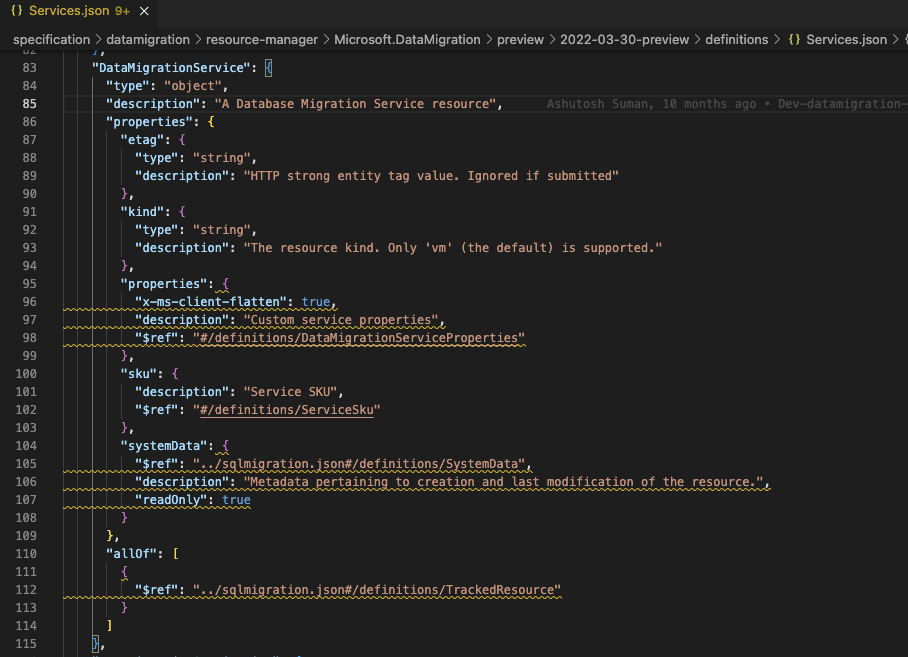Click line number 85 in the gutter
908x657 pixels.
point(30,104)
